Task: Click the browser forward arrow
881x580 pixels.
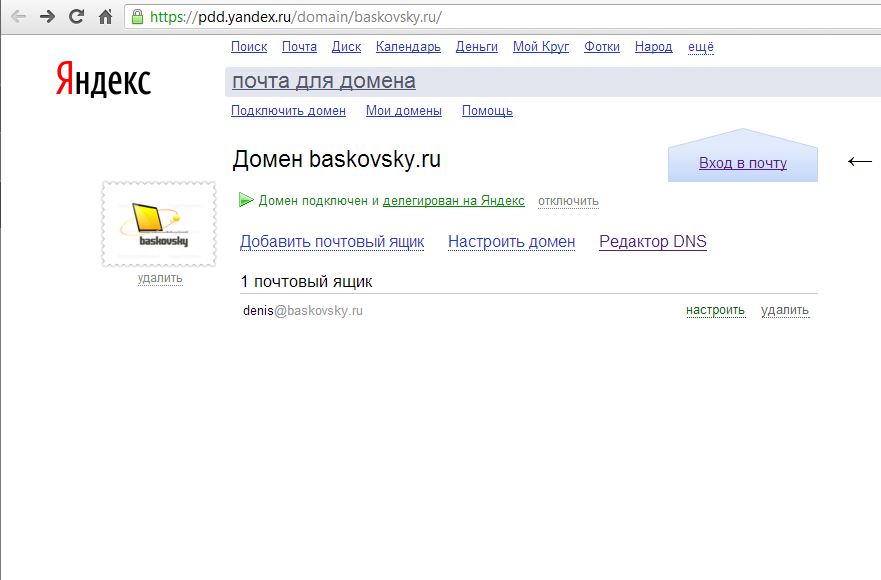Action: (47, 16)
